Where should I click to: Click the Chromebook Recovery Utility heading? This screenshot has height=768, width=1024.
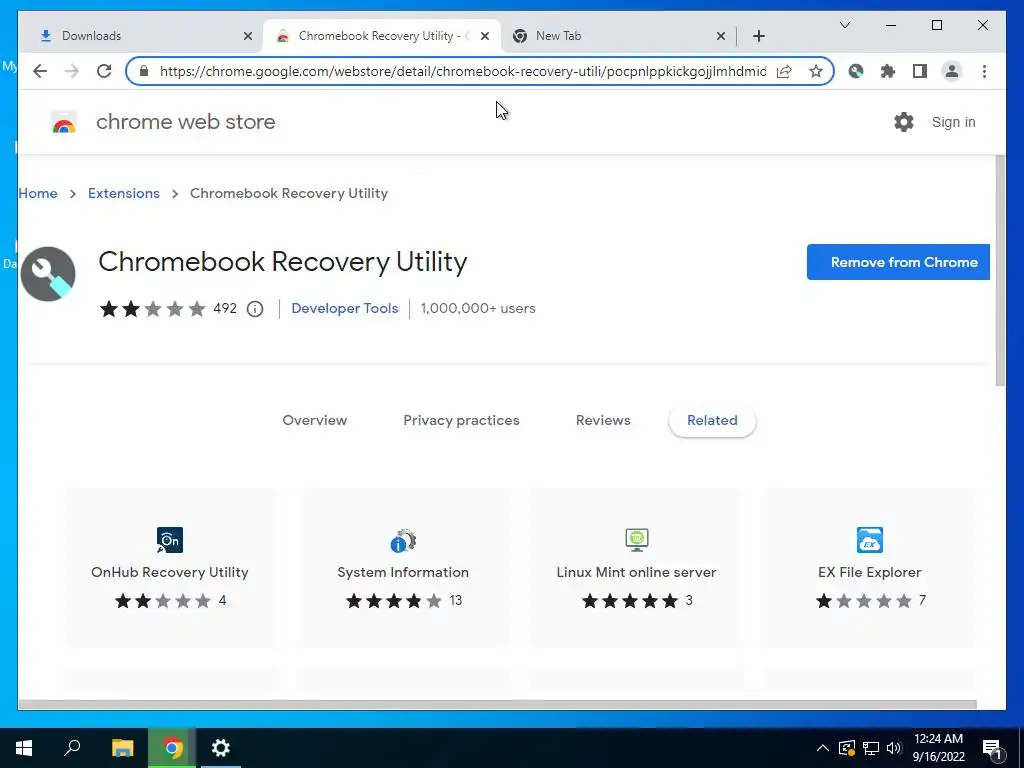283,262
